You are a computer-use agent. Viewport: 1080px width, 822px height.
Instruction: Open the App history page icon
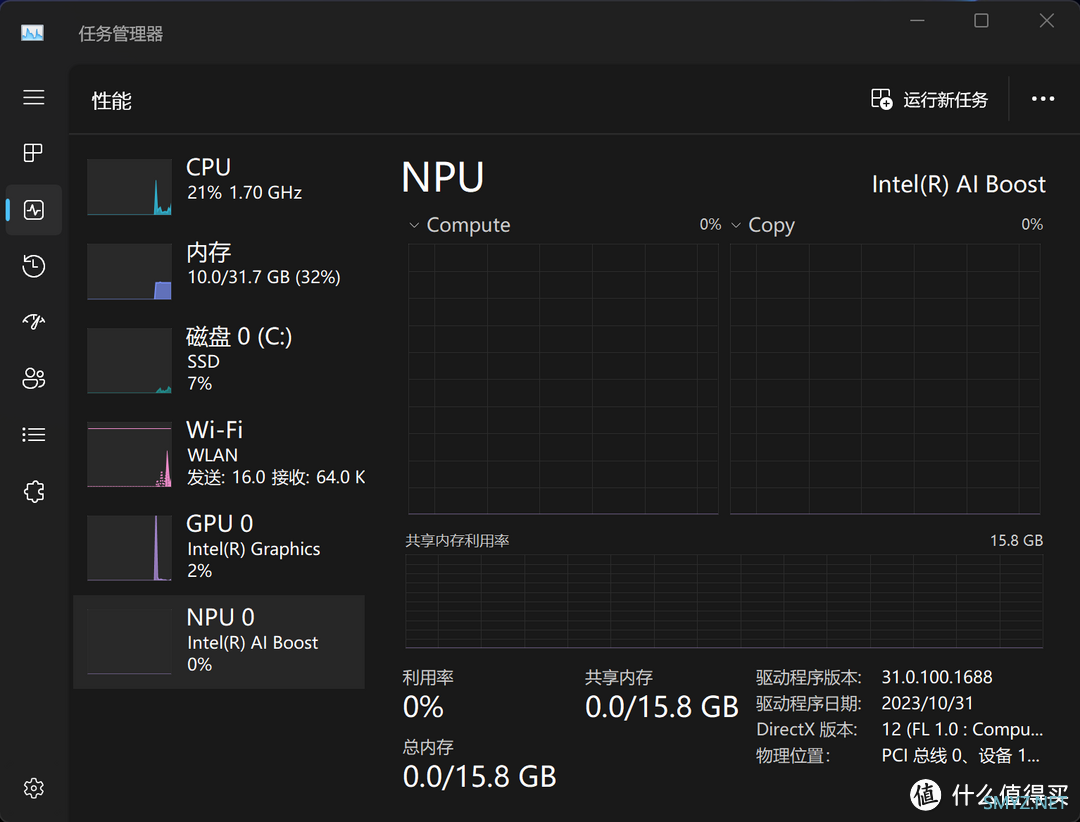(34, 266)
